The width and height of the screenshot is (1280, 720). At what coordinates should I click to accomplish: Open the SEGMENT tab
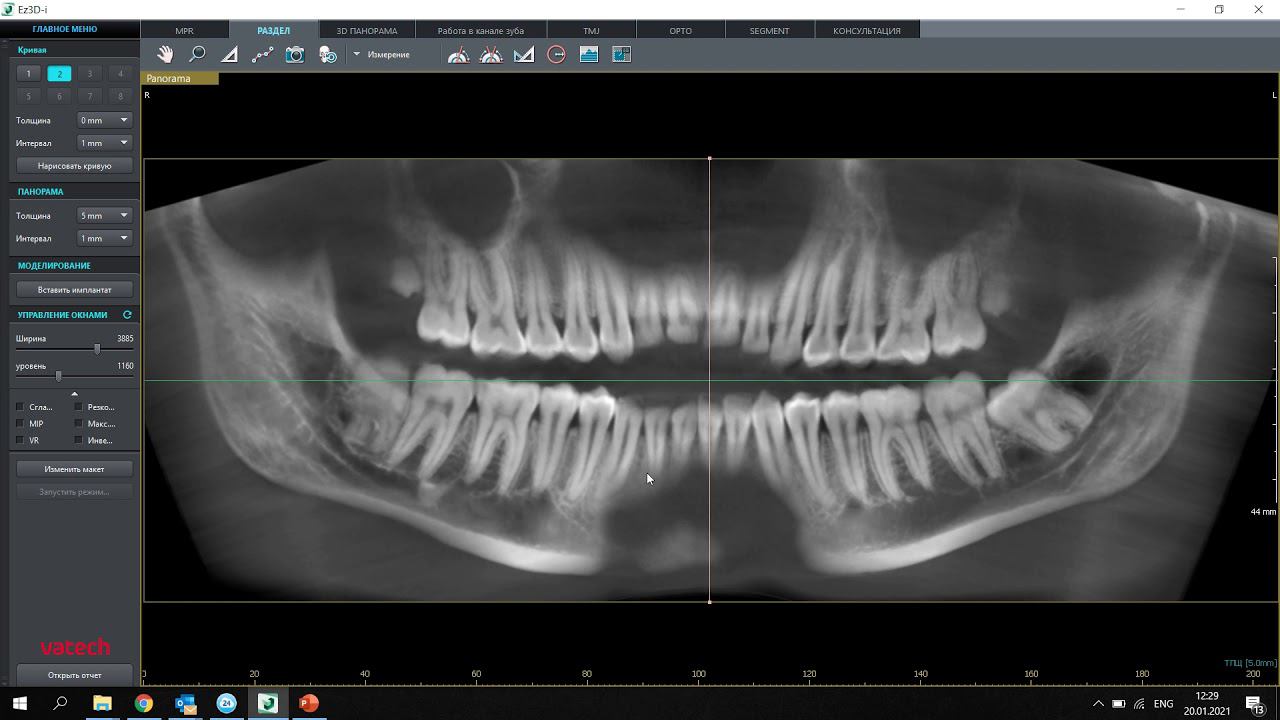tap(769, 30)
